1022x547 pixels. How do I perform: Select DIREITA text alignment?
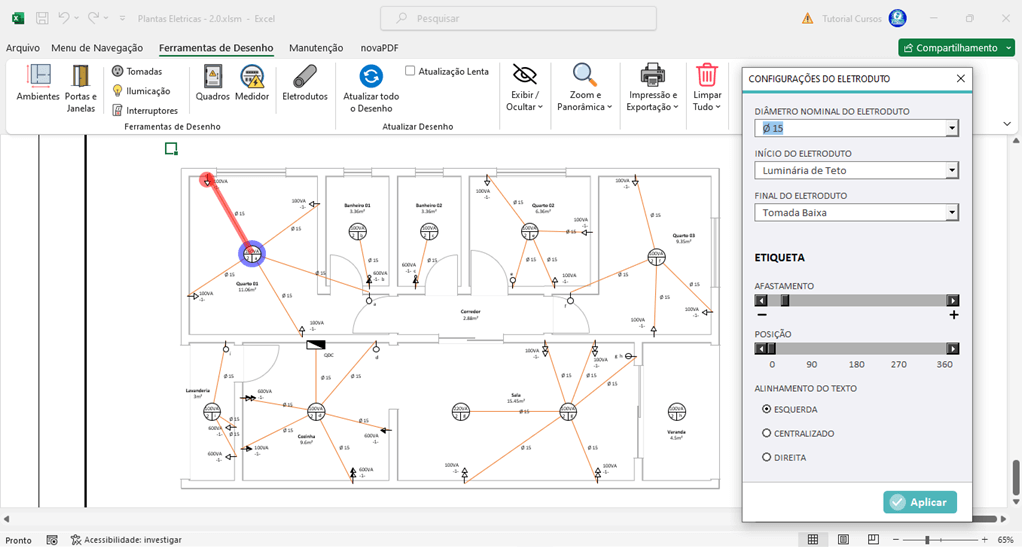tap(766, 457)
